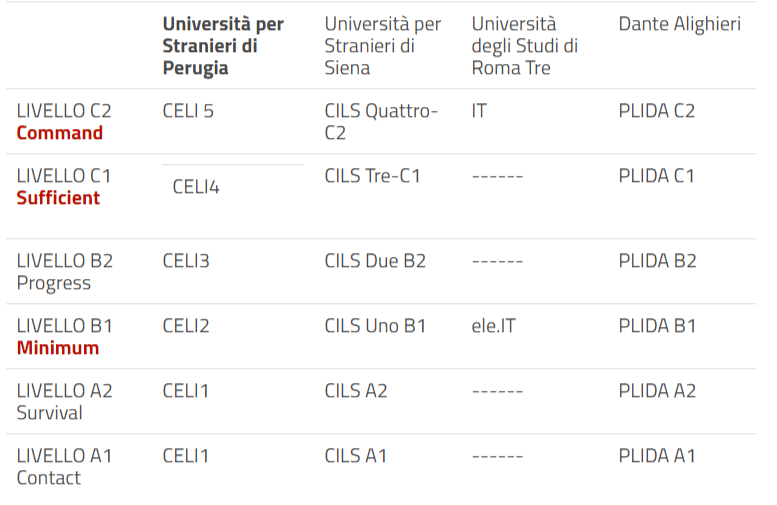Click the Dante Alighieri column header
The height and width of the screenshot is (505, 777).
679,24
